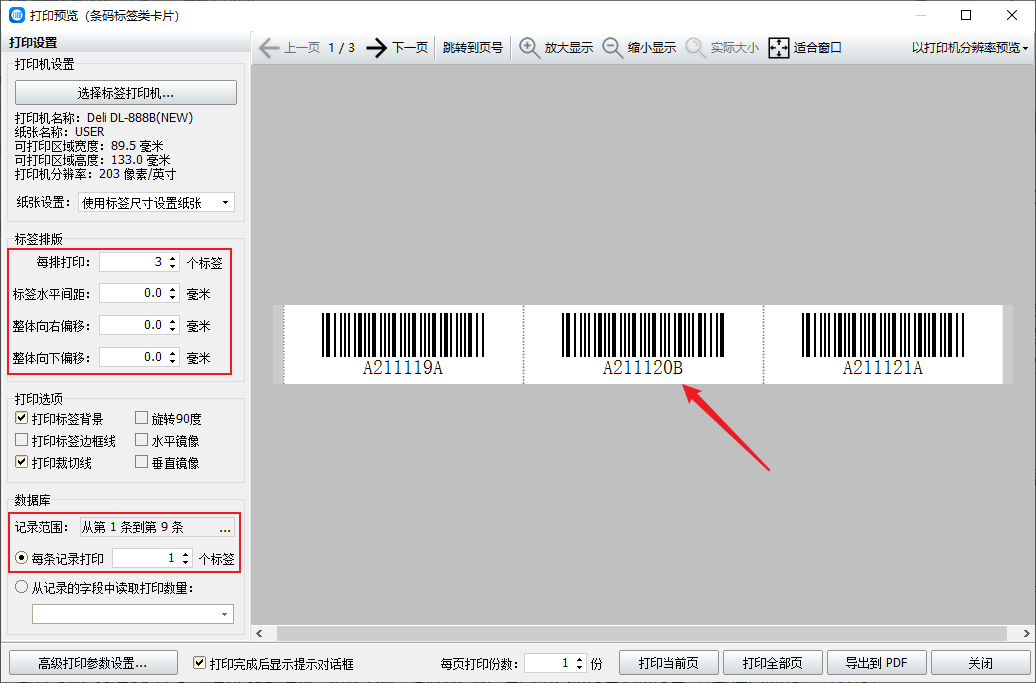Click the 每条记录打印 spinner arrows
The image size is (1036, 683).
pyautogui.click(x=186, y=559)
